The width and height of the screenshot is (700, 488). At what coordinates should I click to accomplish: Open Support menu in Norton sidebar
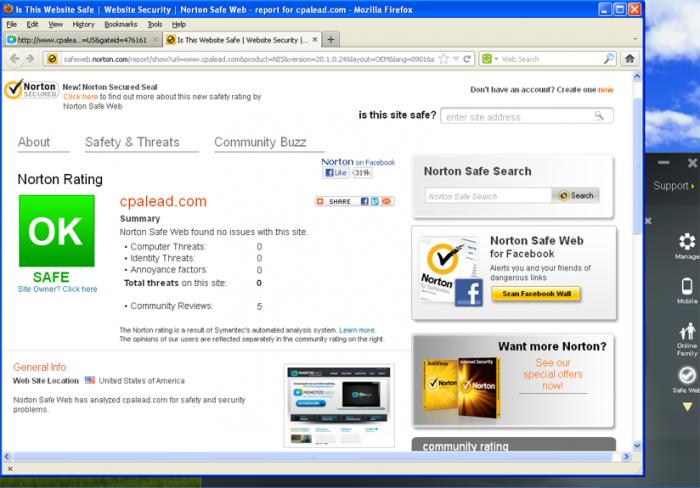674,186
